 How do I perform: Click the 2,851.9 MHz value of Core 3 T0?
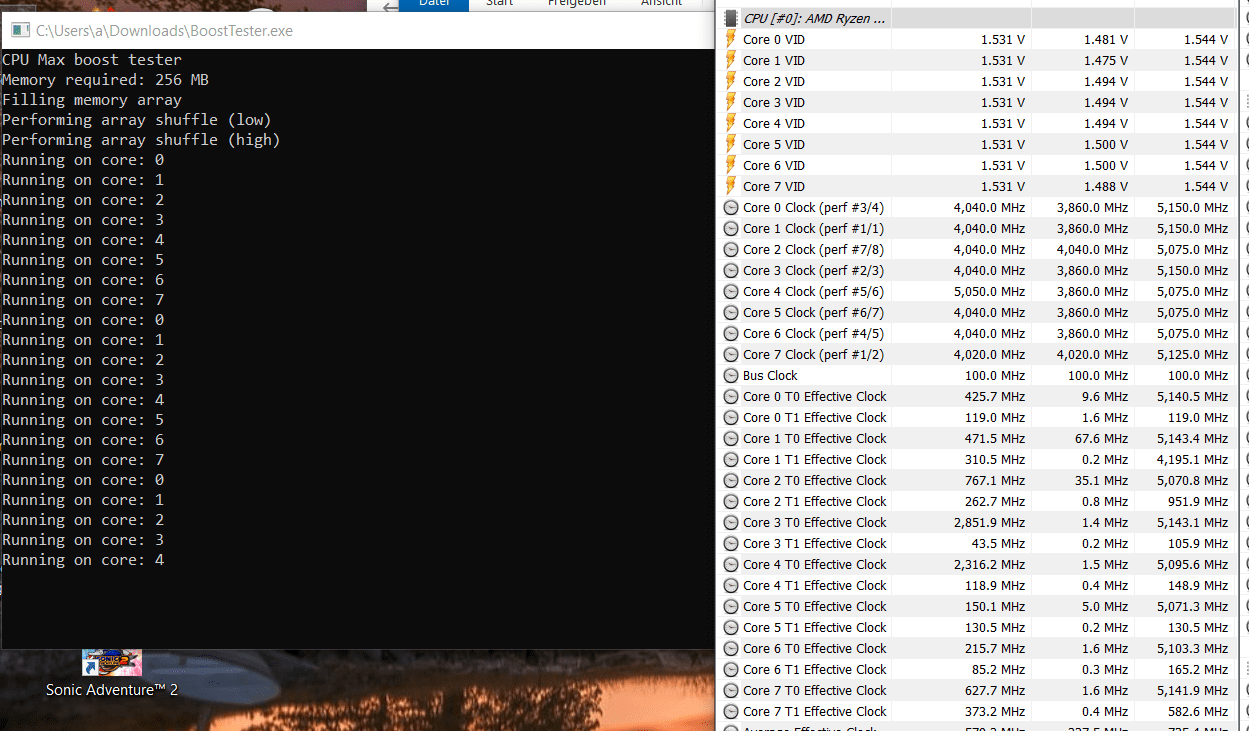(x=989, y=522)
